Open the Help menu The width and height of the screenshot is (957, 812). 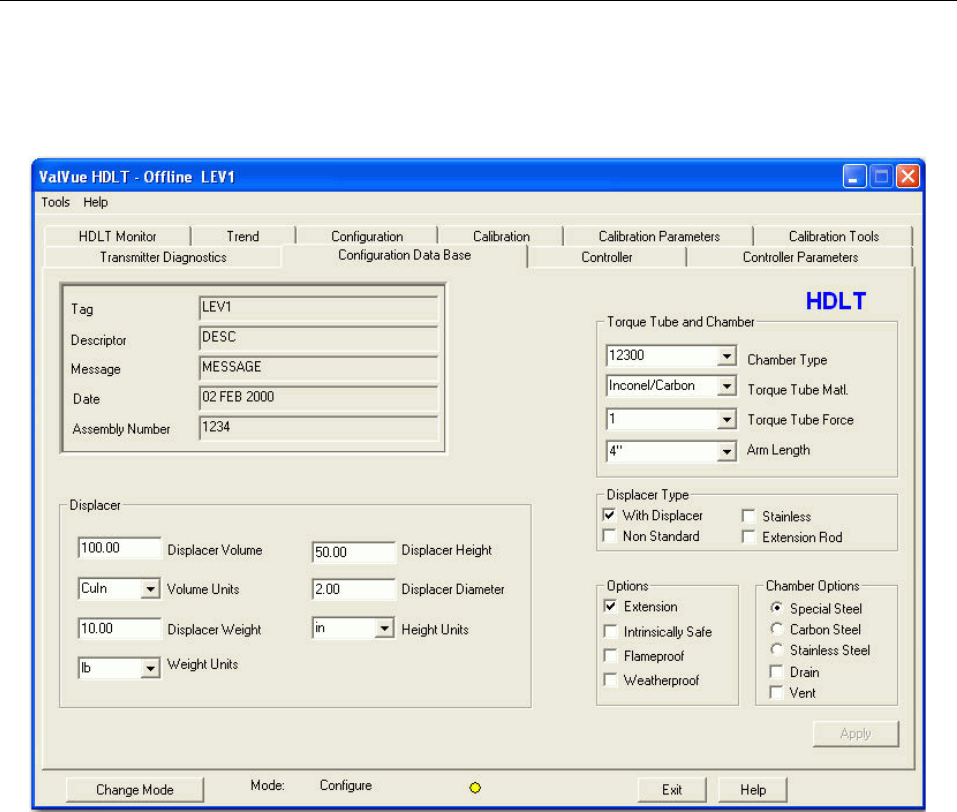click(96, 202)
